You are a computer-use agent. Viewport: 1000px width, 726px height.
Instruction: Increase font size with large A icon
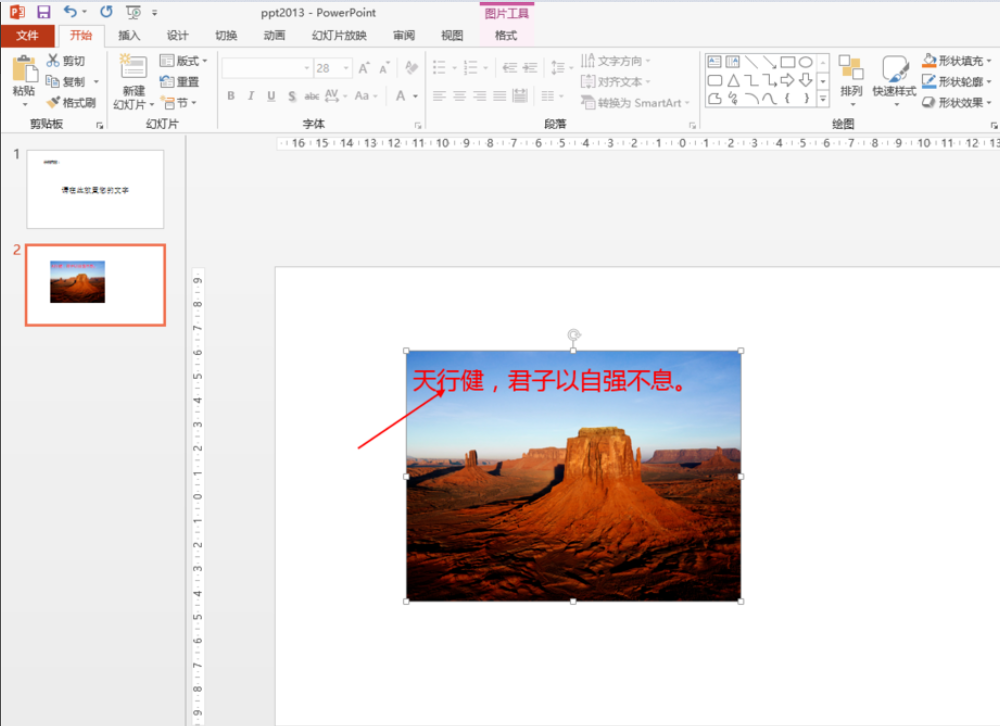(x=364, y=68)
